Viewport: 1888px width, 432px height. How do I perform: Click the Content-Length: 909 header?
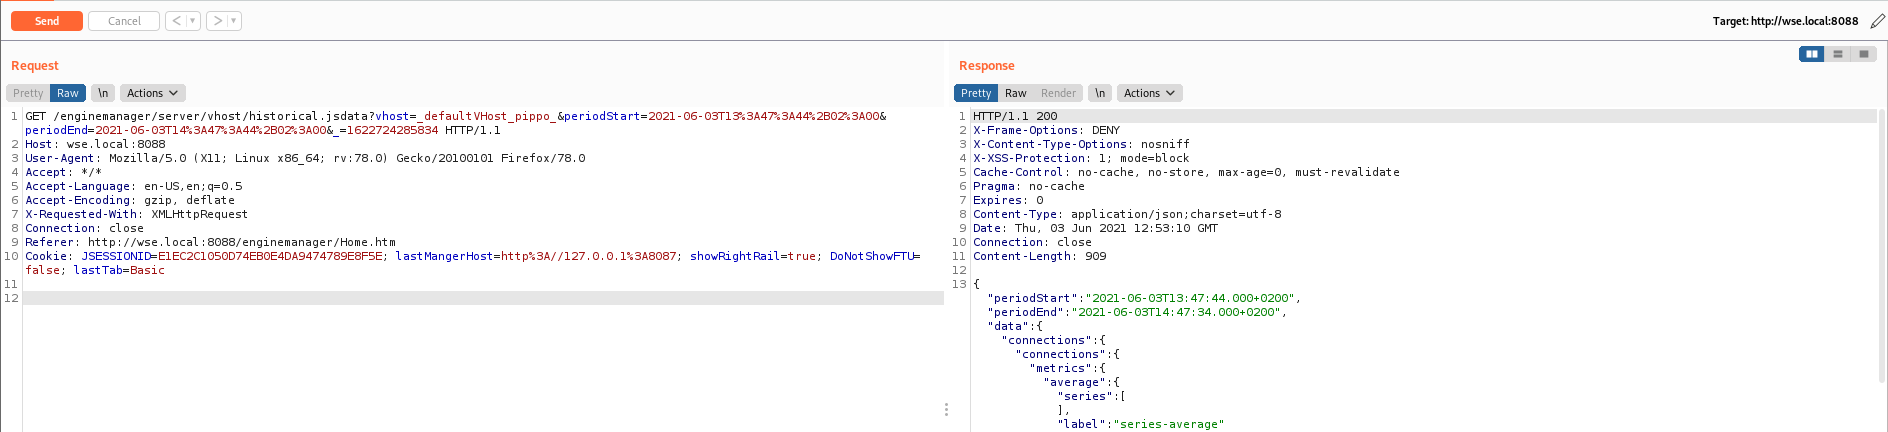coord(1039,256)
